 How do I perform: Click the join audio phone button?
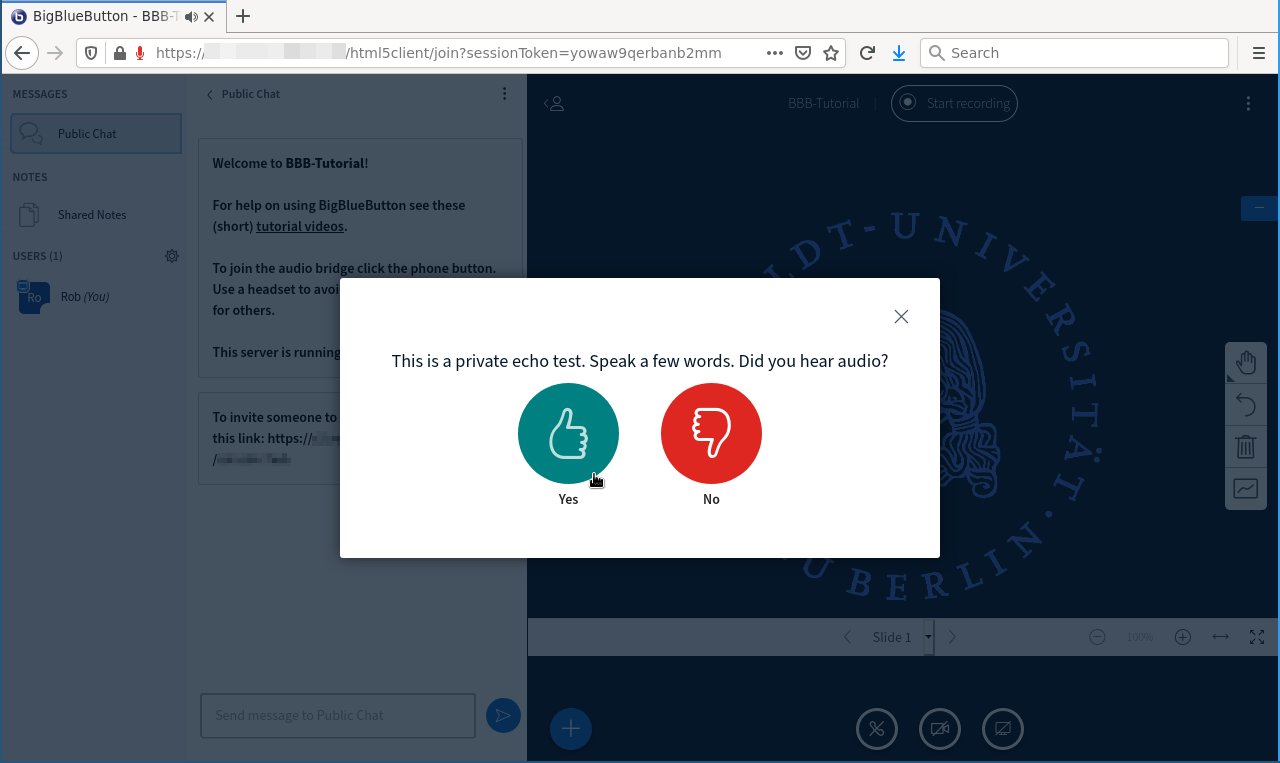(x=877, y=729)
